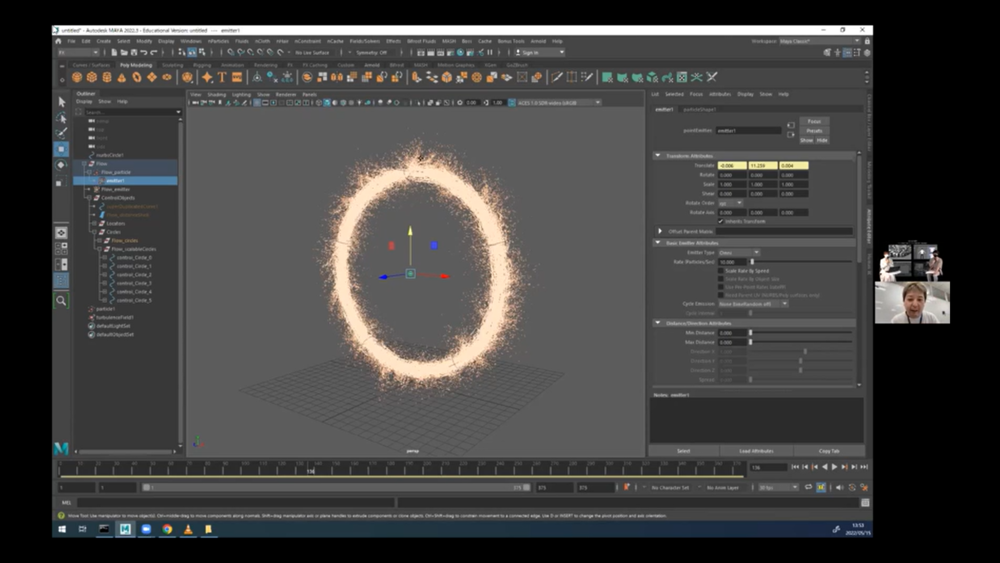Image resolution: width=1000 pixels, height=563 pixels.
Task: Open the nParticles menu
Action: 218,40
